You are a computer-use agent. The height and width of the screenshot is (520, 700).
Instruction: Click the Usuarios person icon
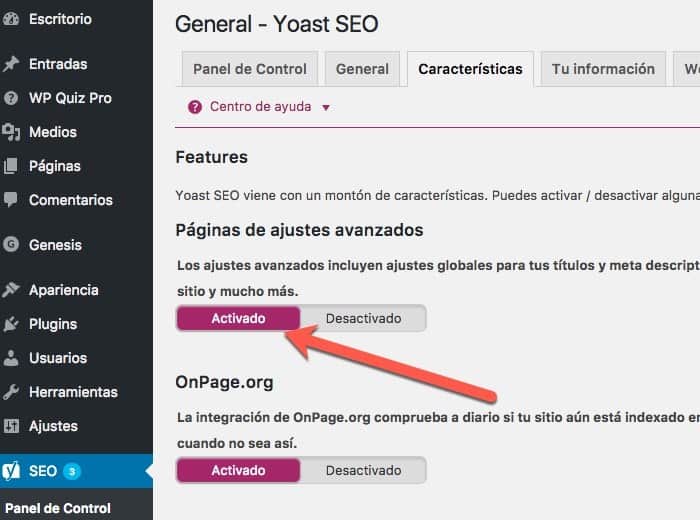pos(11,358)
